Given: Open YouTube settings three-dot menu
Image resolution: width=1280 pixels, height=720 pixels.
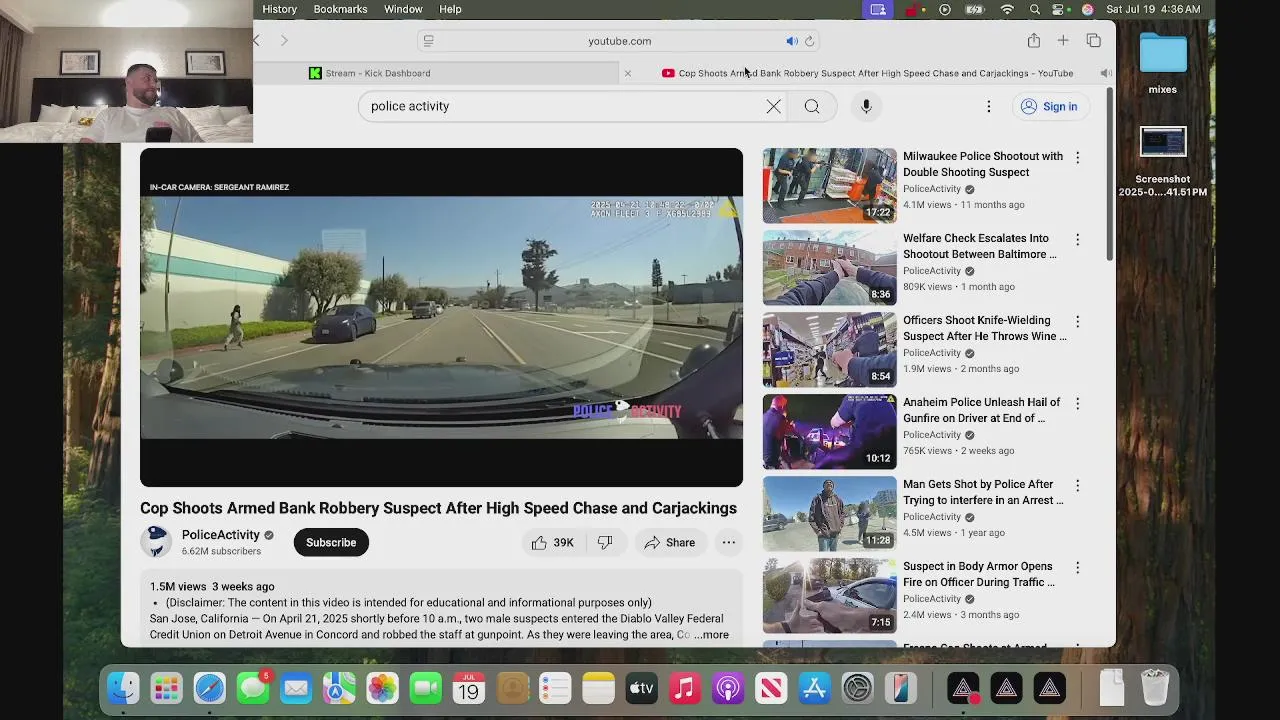Looking at the screenshot, I should pyautogui.click(x=989, y=106).
